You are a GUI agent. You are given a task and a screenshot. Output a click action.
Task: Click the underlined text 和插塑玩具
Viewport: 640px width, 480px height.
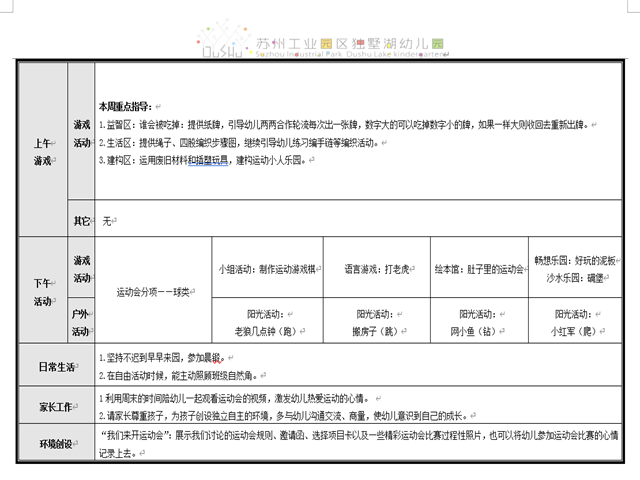pos(208,160)
